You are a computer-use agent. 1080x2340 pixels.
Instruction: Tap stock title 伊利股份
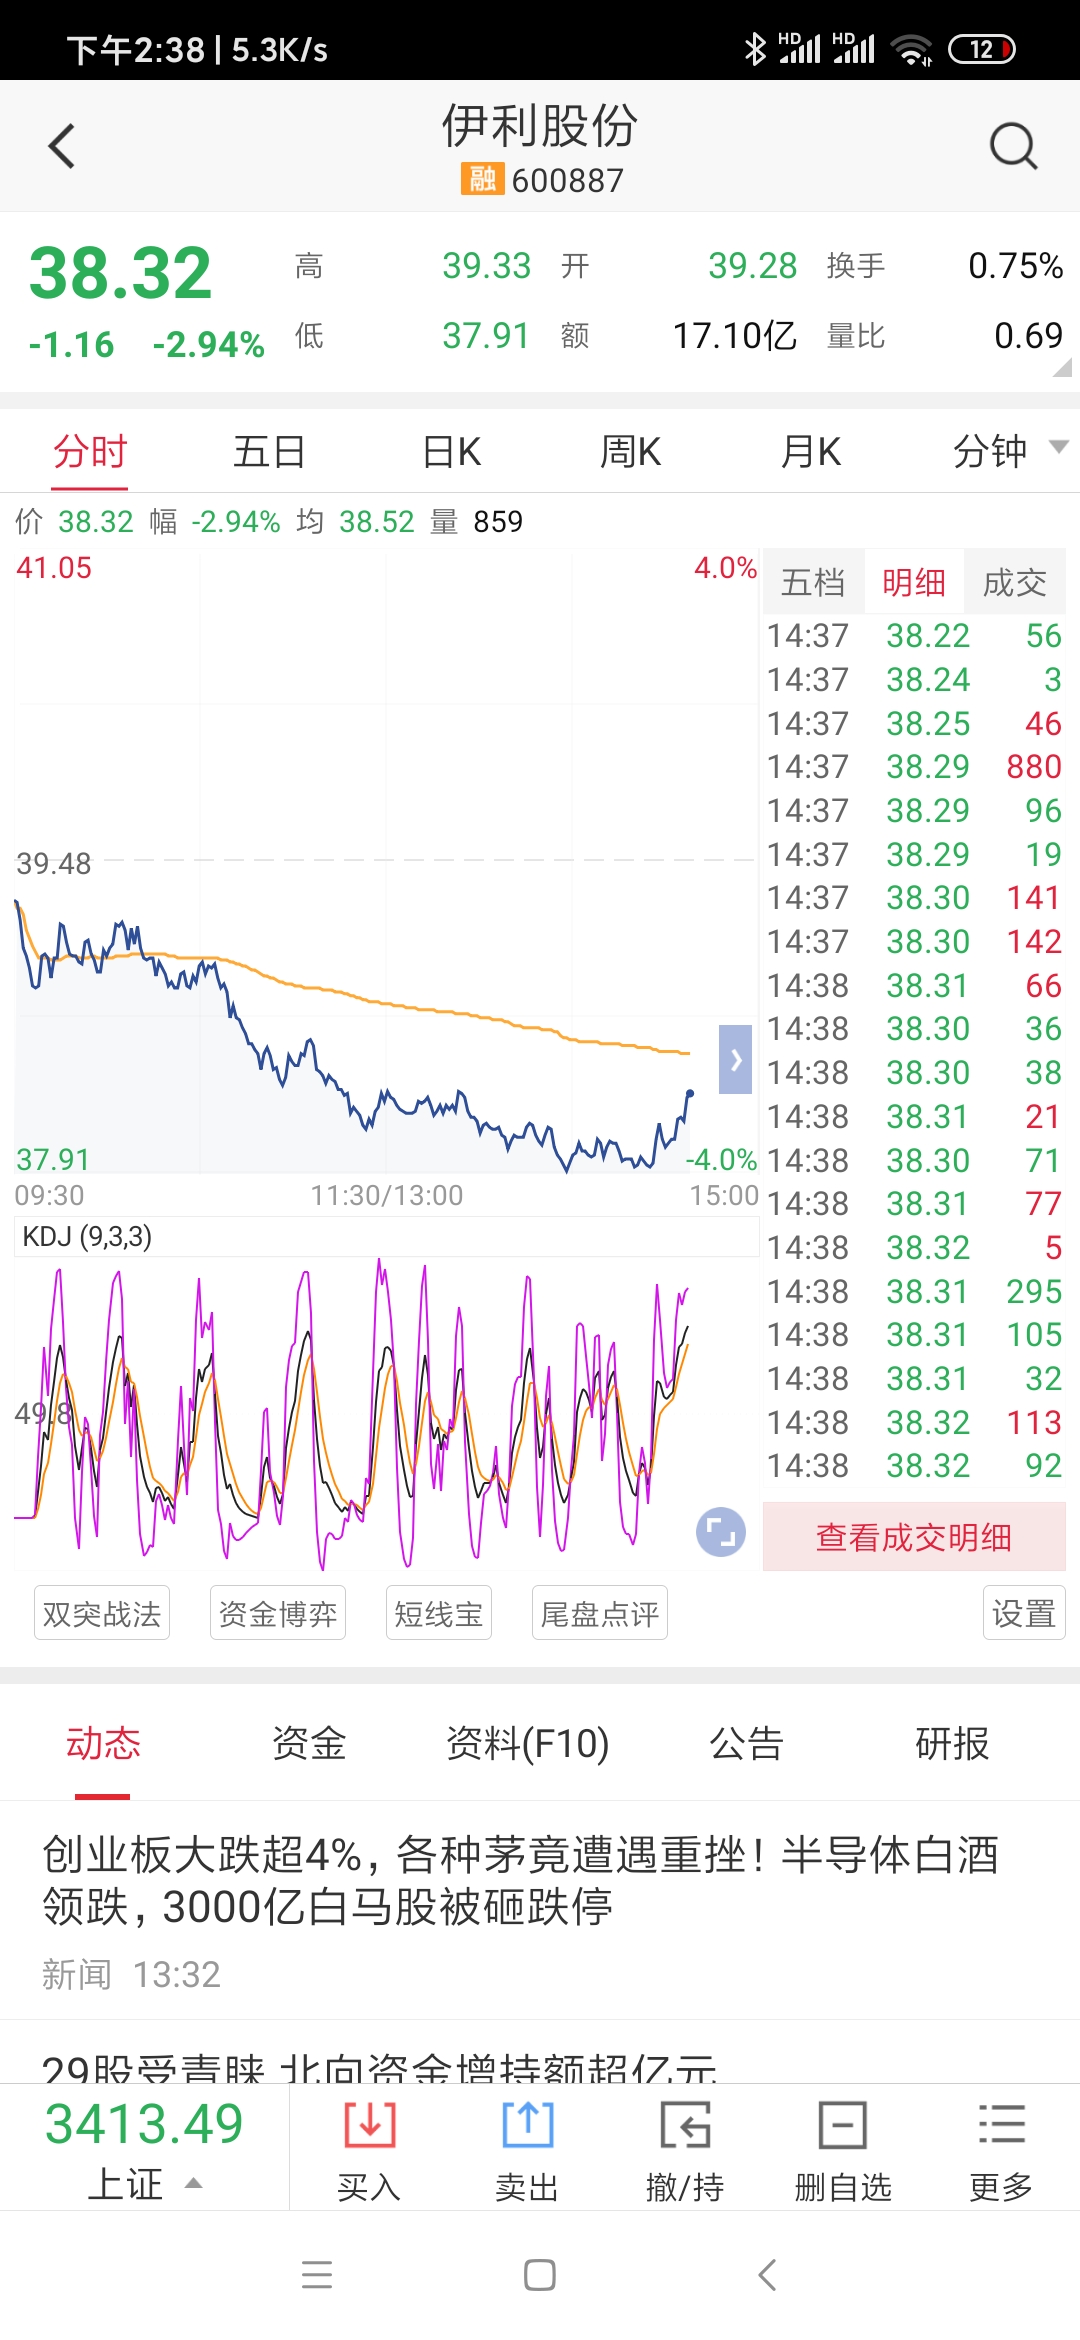(x=540, y=126)
